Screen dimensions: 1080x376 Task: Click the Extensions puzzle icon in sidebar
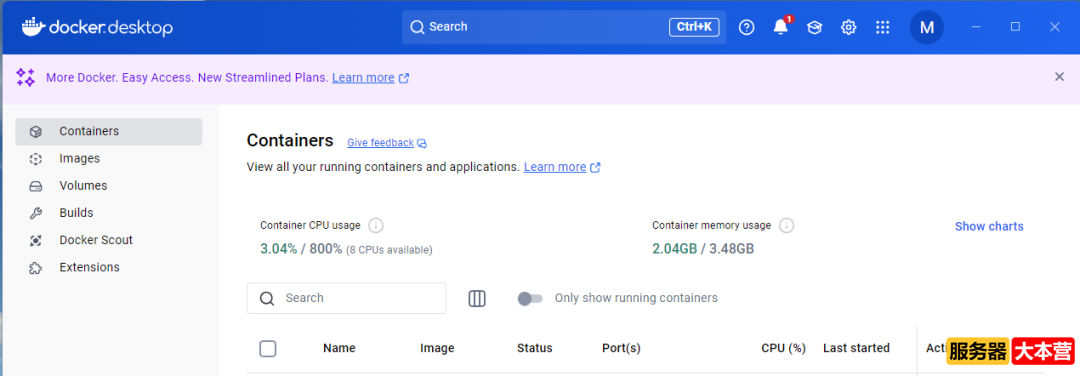pos(36,267)
